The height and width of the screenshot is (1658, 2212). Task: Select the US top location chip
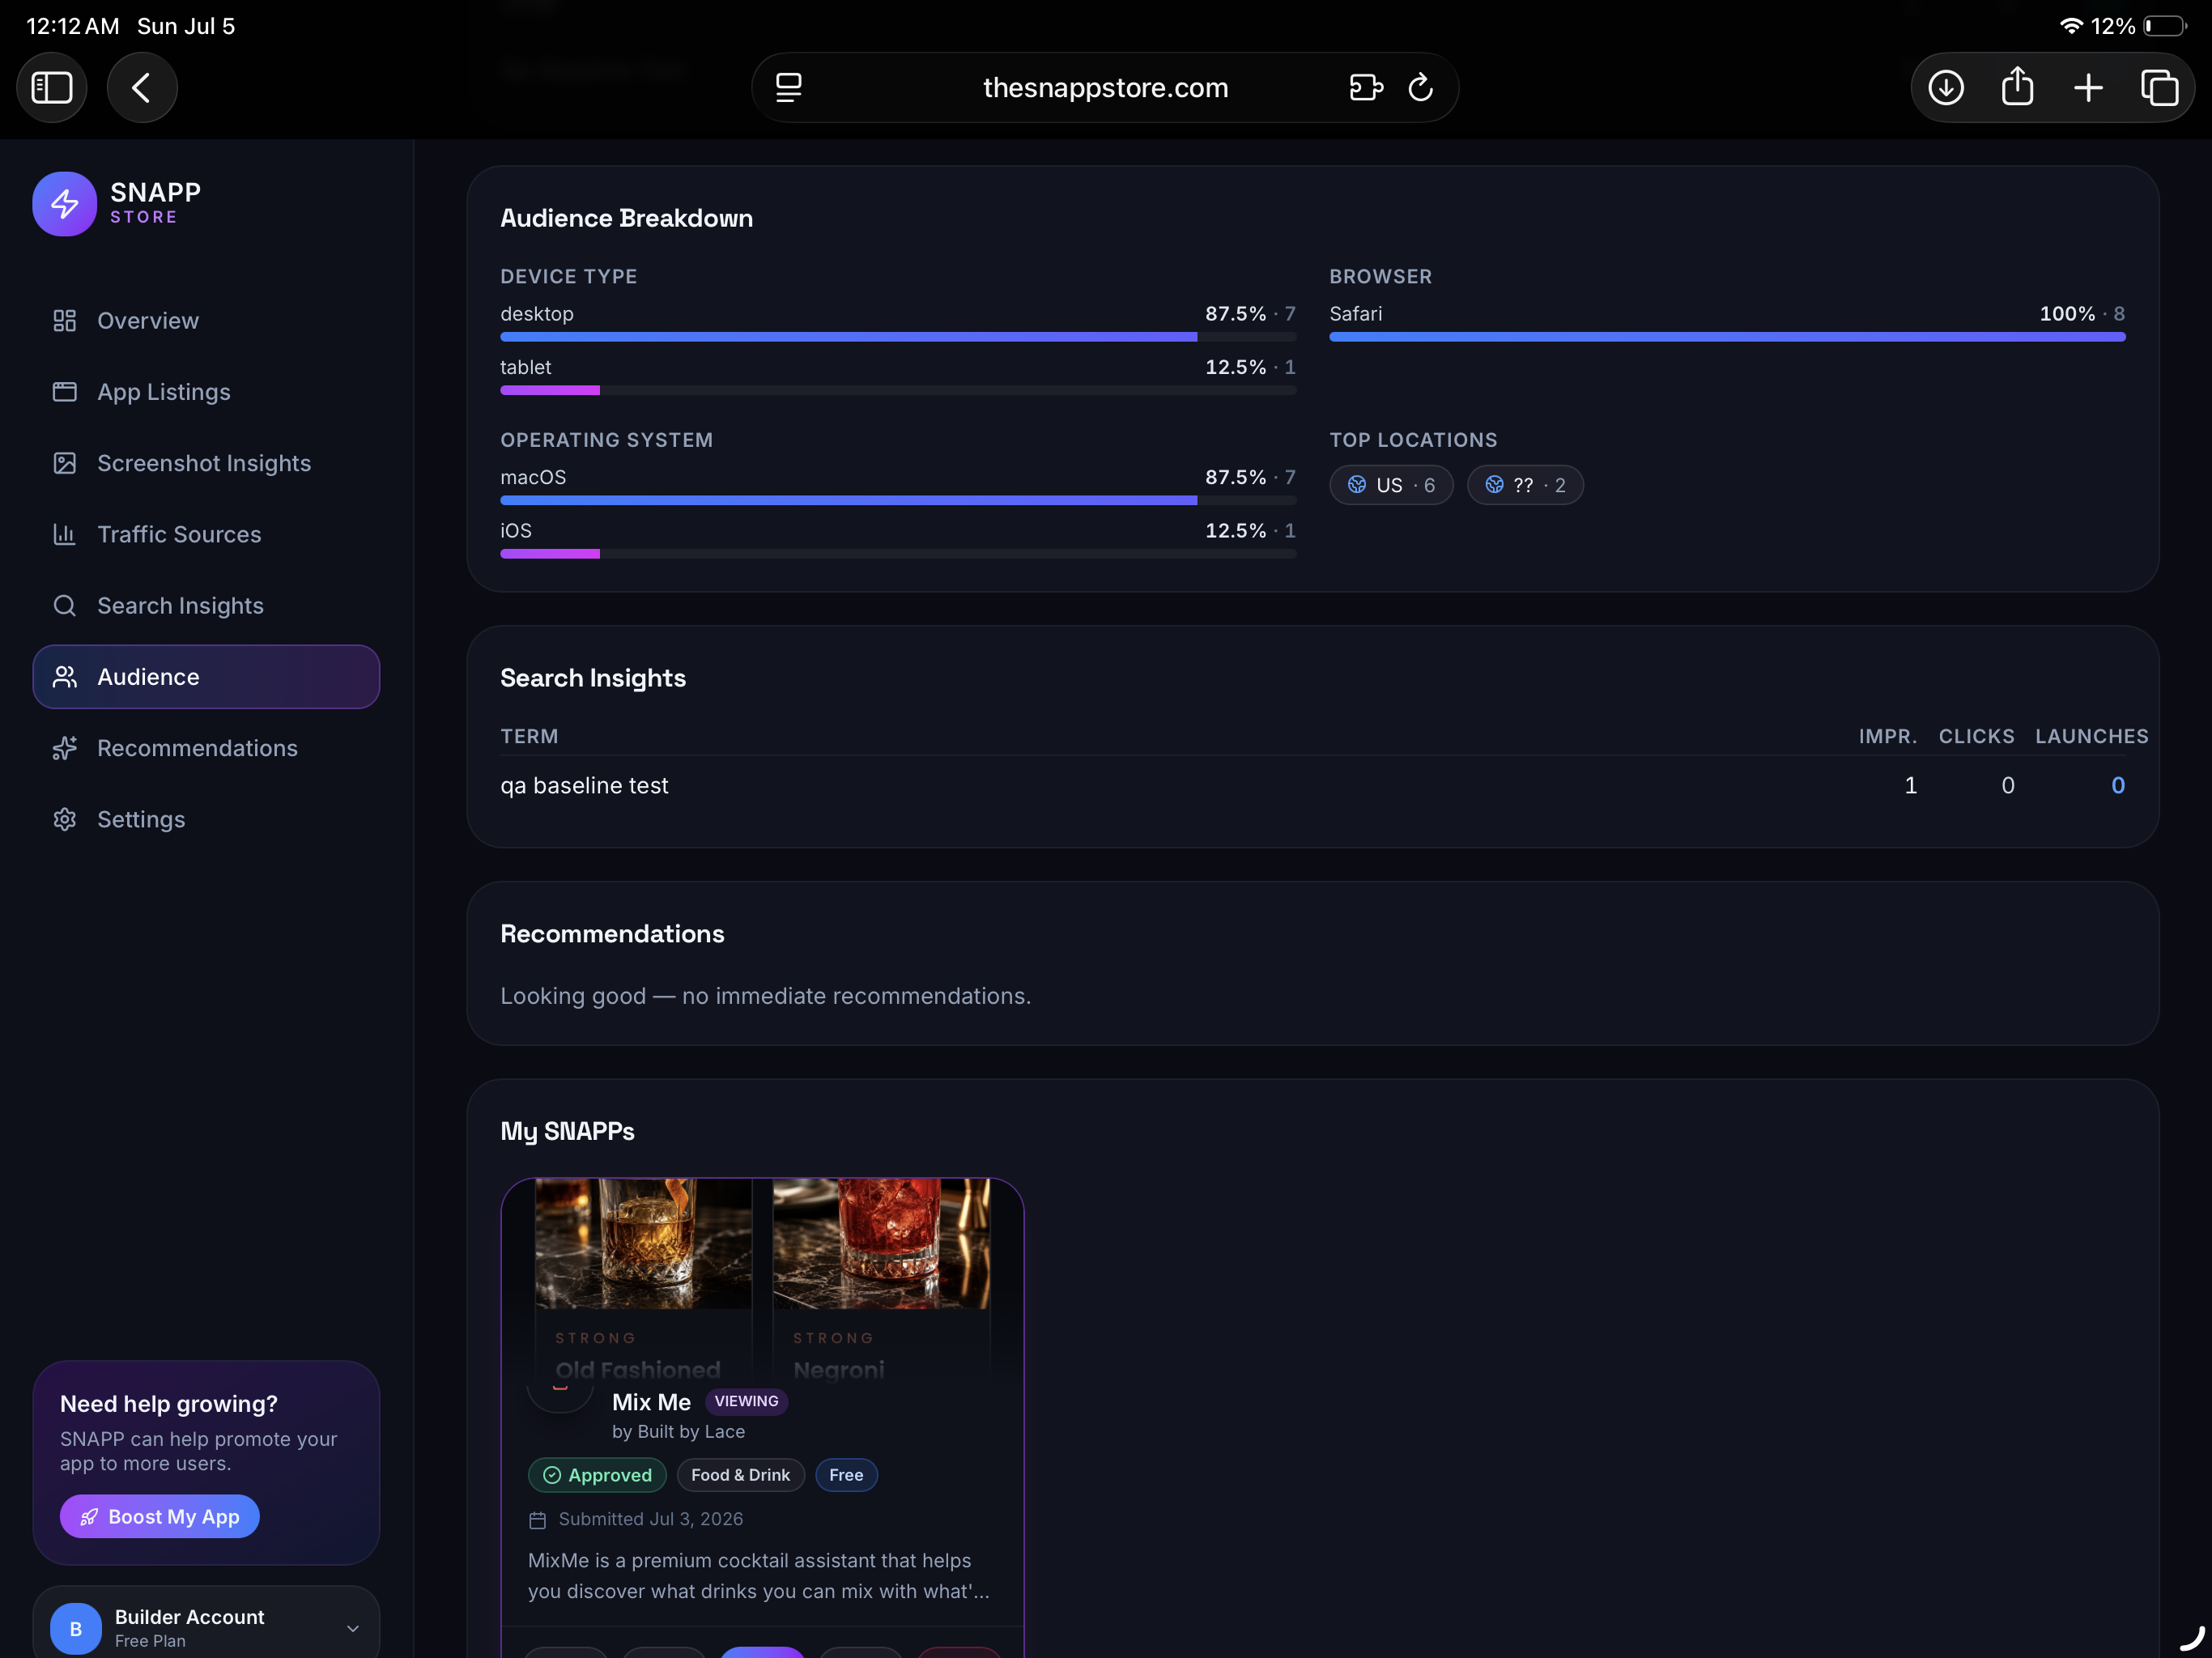pos(1391,485)
